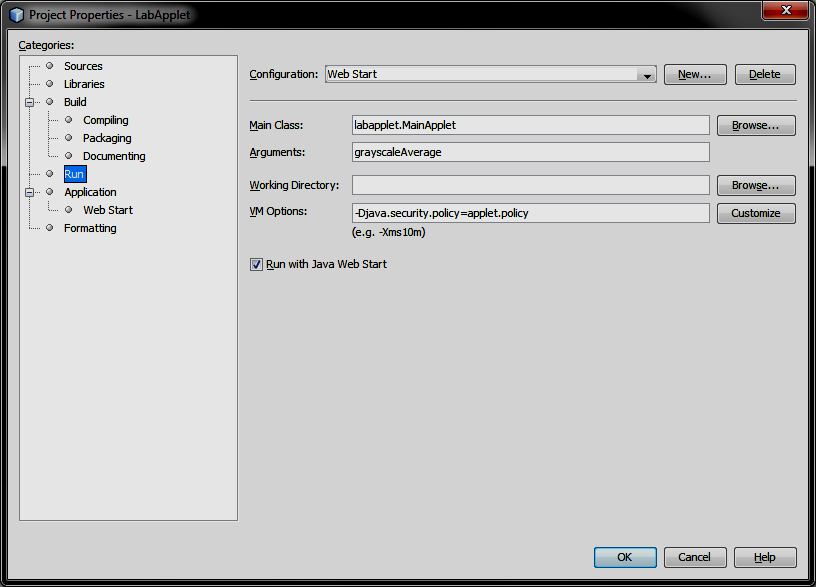Focus the Main Class input field
The height and width of the screenshot is (587, 816).
[x=530, y=125]
